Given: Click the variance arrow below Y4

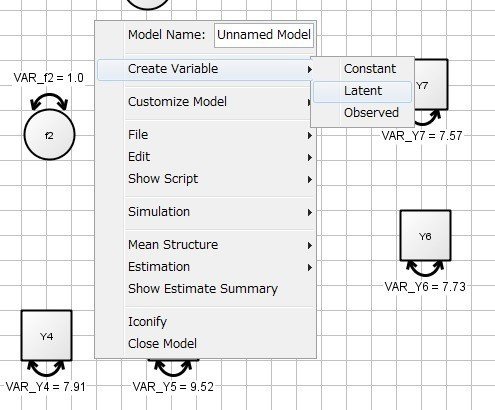Looking at the screenshot, I should pos(46,369).
